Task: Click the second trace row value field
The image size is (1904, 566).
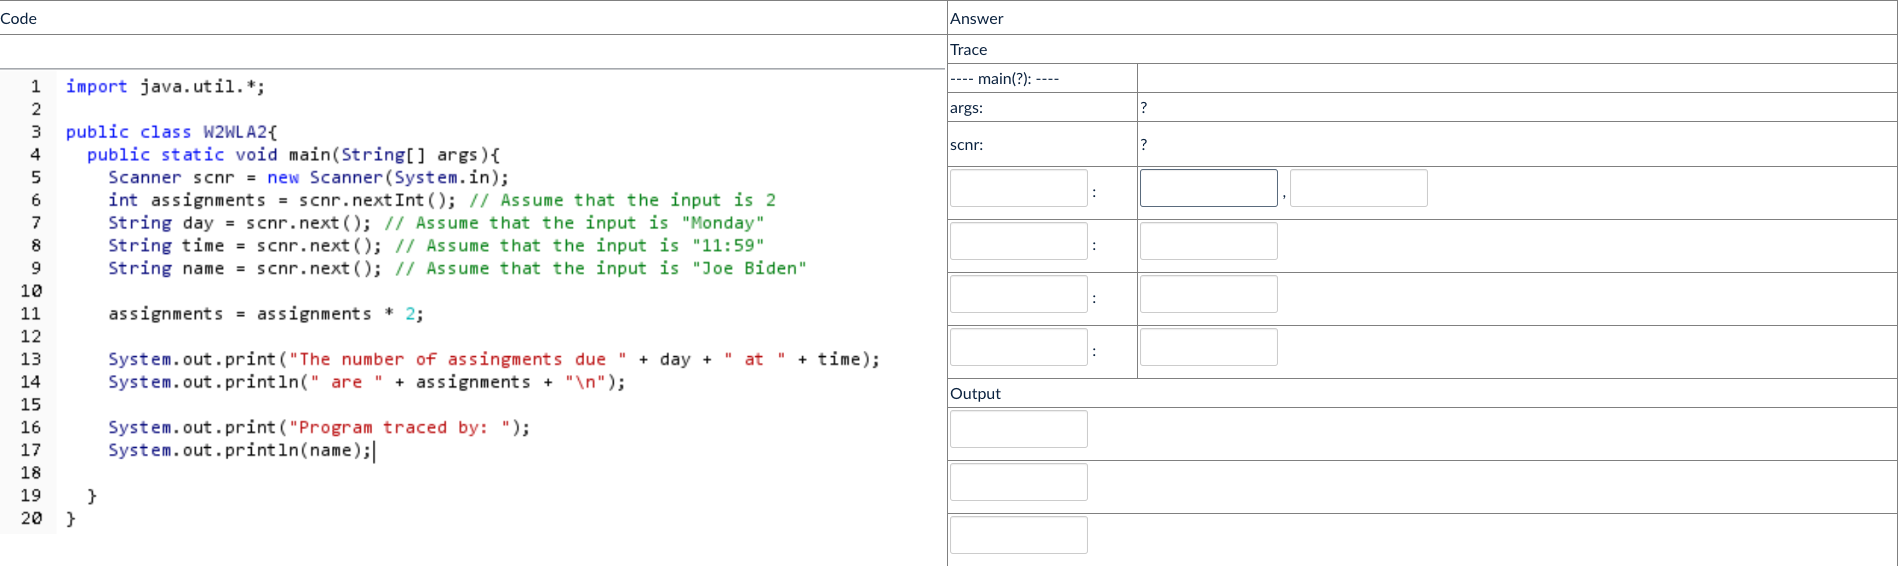Action: point(1208,241)
